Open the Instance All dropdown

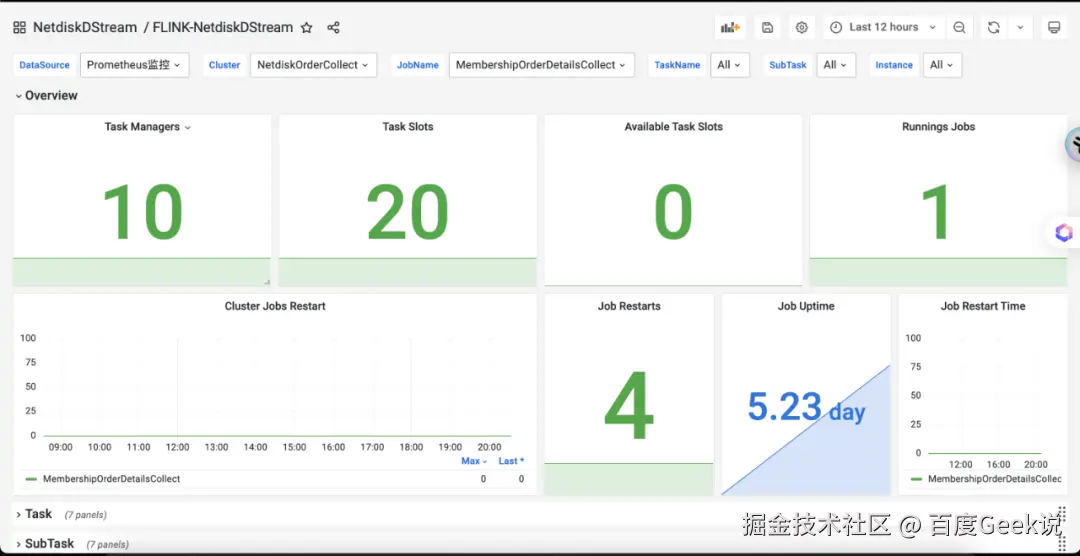click(x=942, y=65)
